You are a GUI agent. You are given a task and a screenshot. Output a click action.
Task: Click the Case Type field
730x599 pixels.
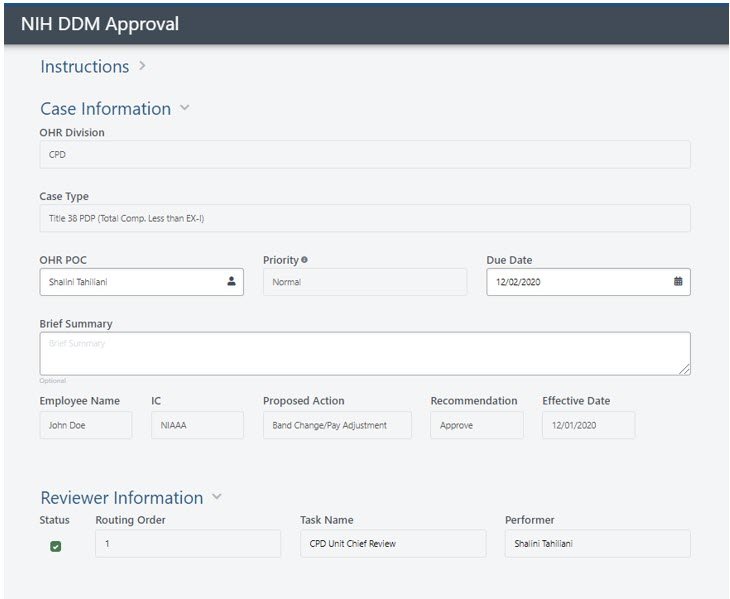point(365,218)
